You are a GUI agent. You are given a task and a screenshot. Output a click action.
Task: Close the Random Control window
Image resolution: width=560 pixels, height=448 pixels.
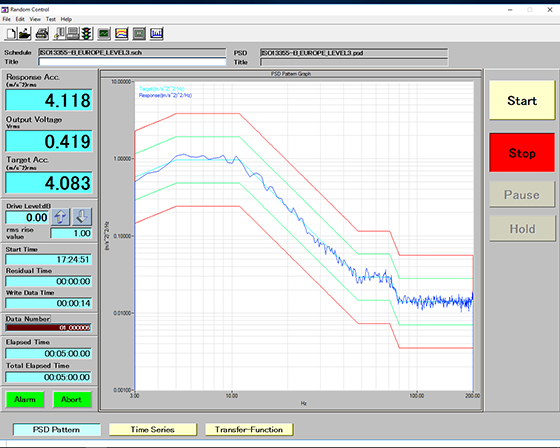tap(550, 10)
